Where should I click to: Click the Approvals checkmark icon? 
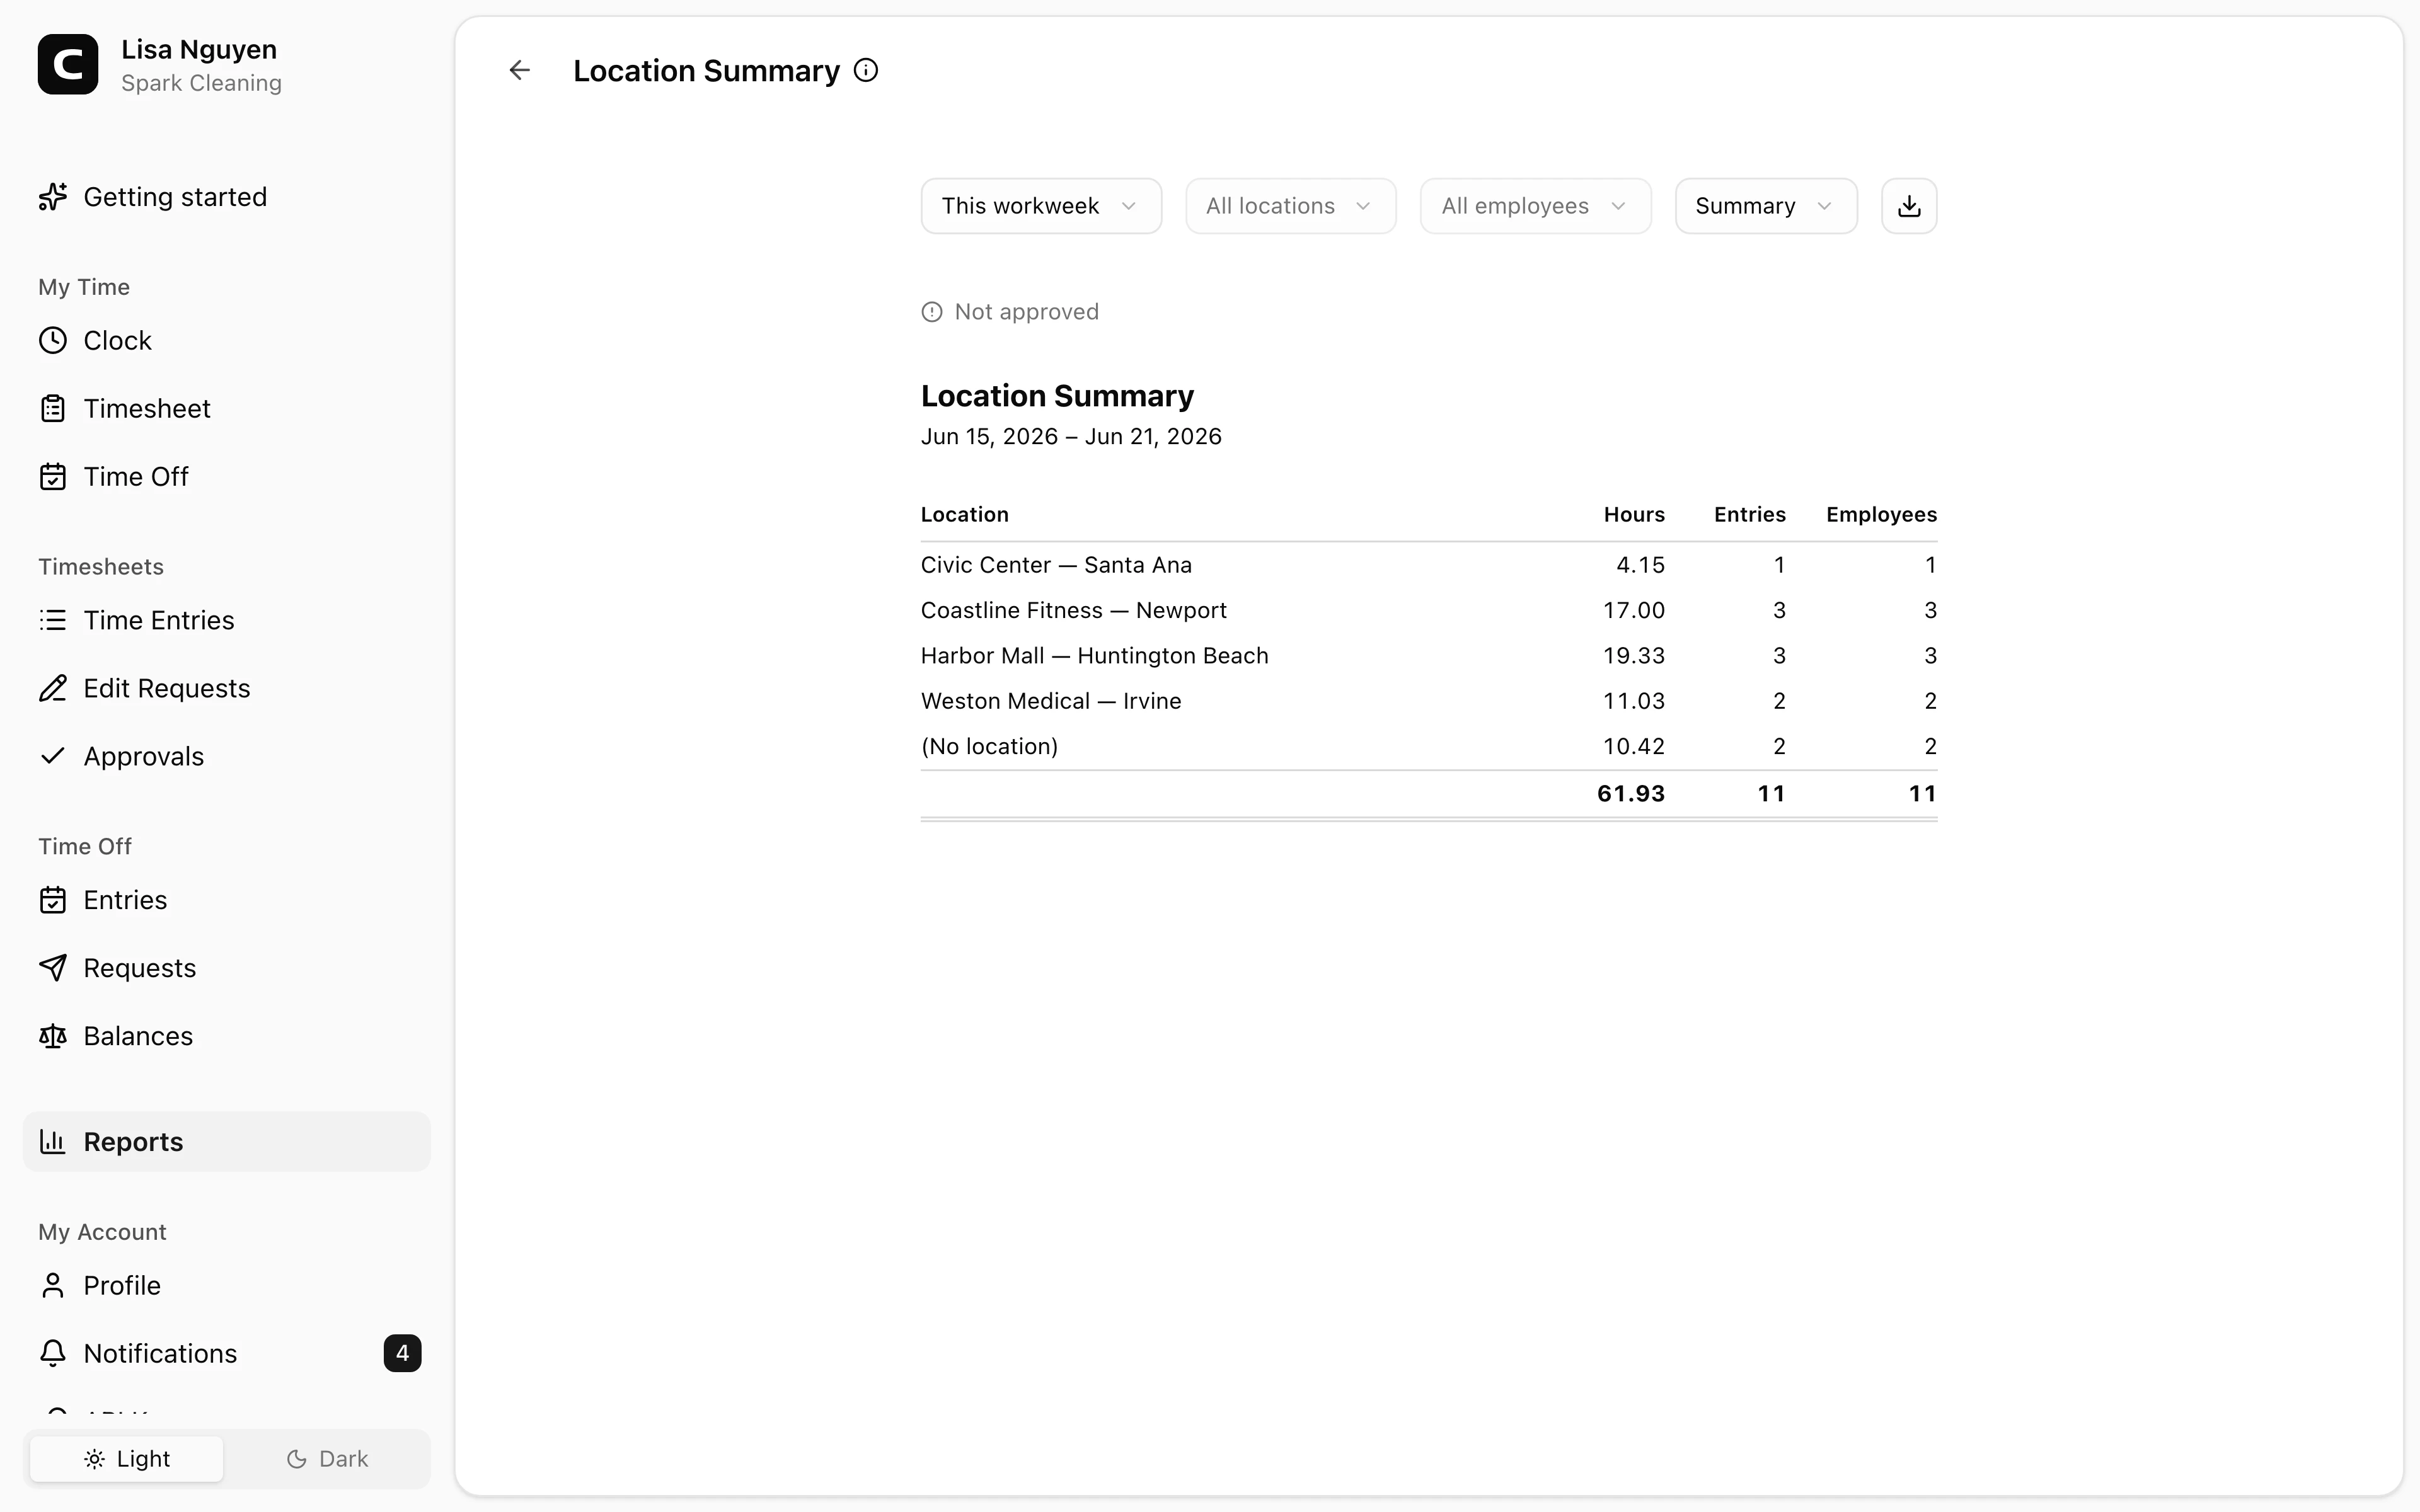53,756
